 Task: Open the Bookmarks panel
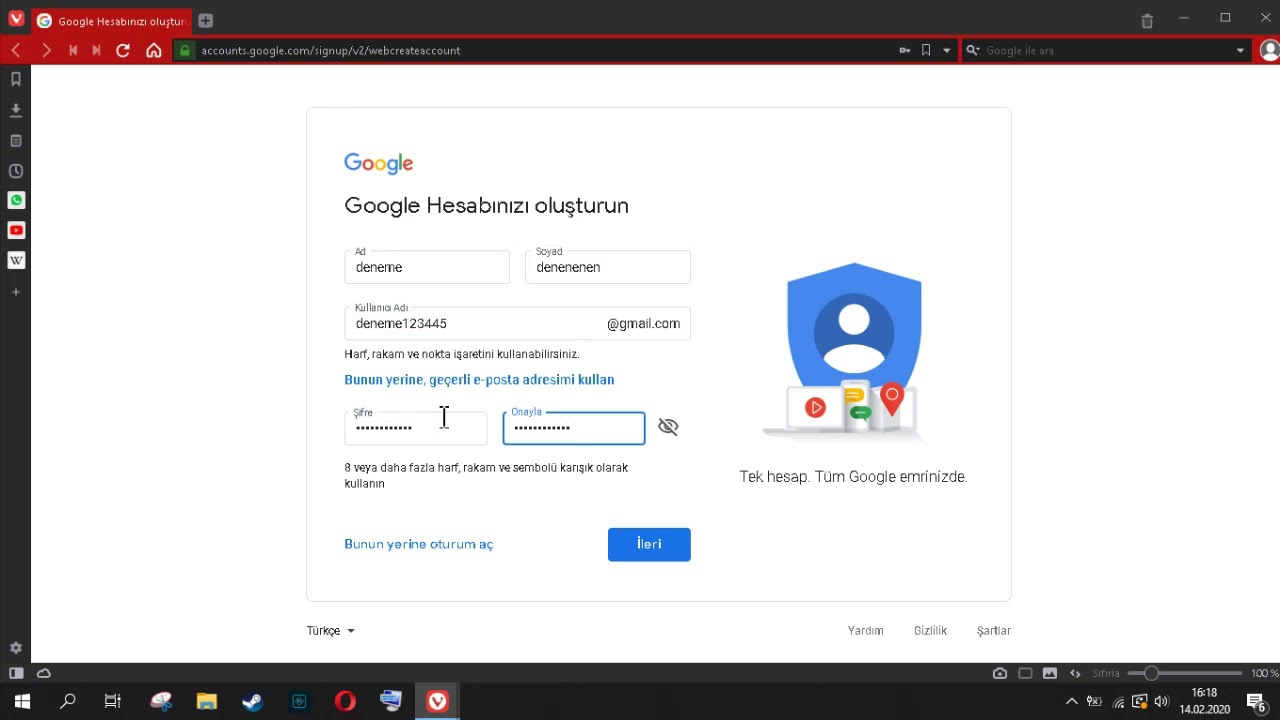click(x=16, y=79)
